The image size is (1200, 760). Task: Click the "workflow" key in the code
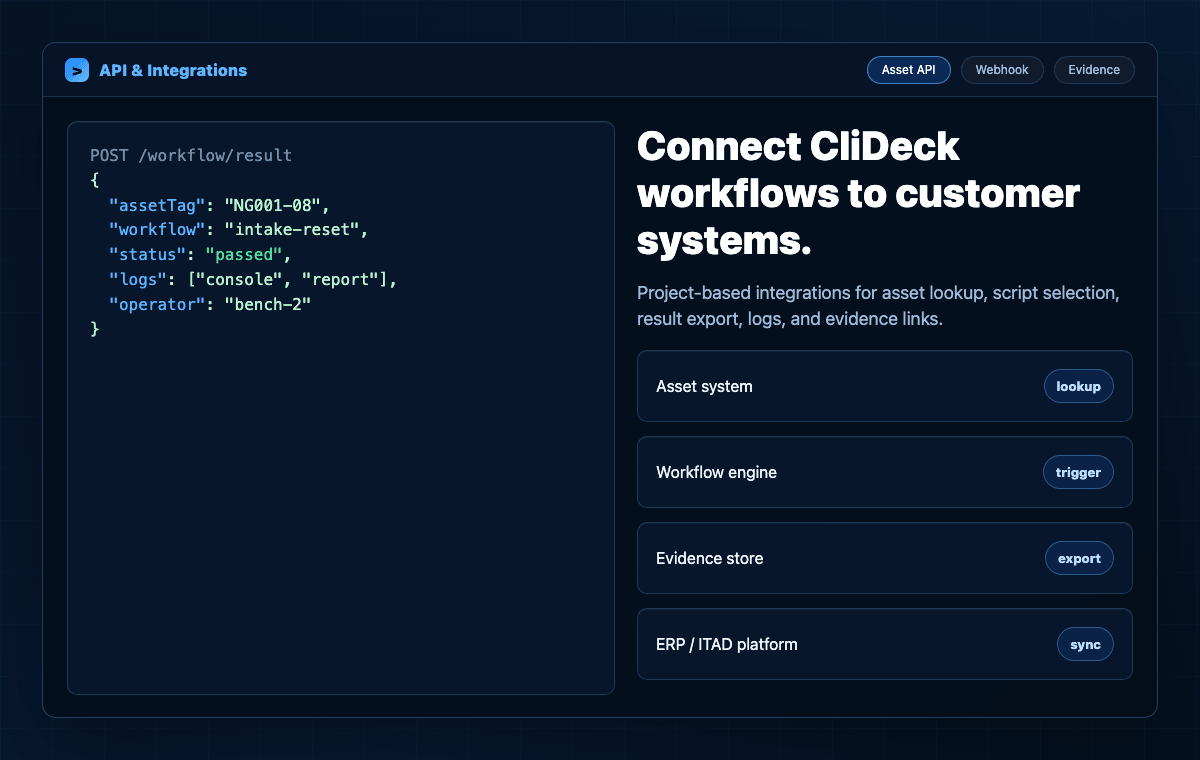157,230
